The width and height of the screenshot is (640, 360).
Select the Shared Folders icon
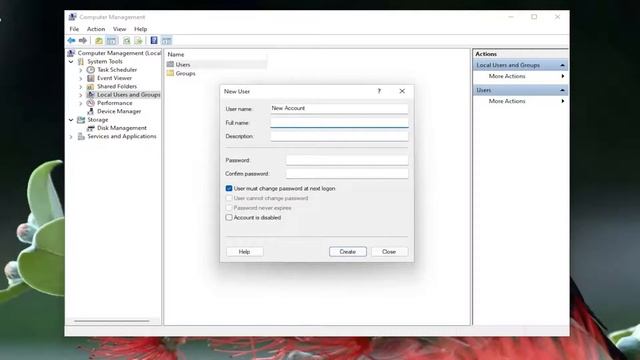[x=91, y=86]
